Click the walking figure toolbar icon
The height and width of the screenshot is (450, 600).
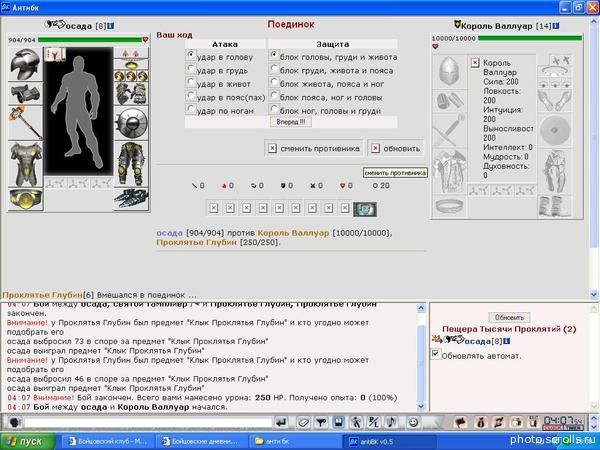[x=356, y=422]
